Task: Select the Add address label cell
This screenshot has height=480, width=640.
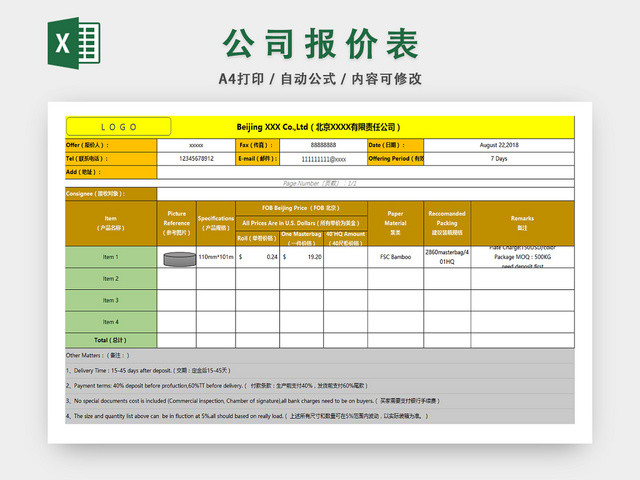Action: coord(111,172)
